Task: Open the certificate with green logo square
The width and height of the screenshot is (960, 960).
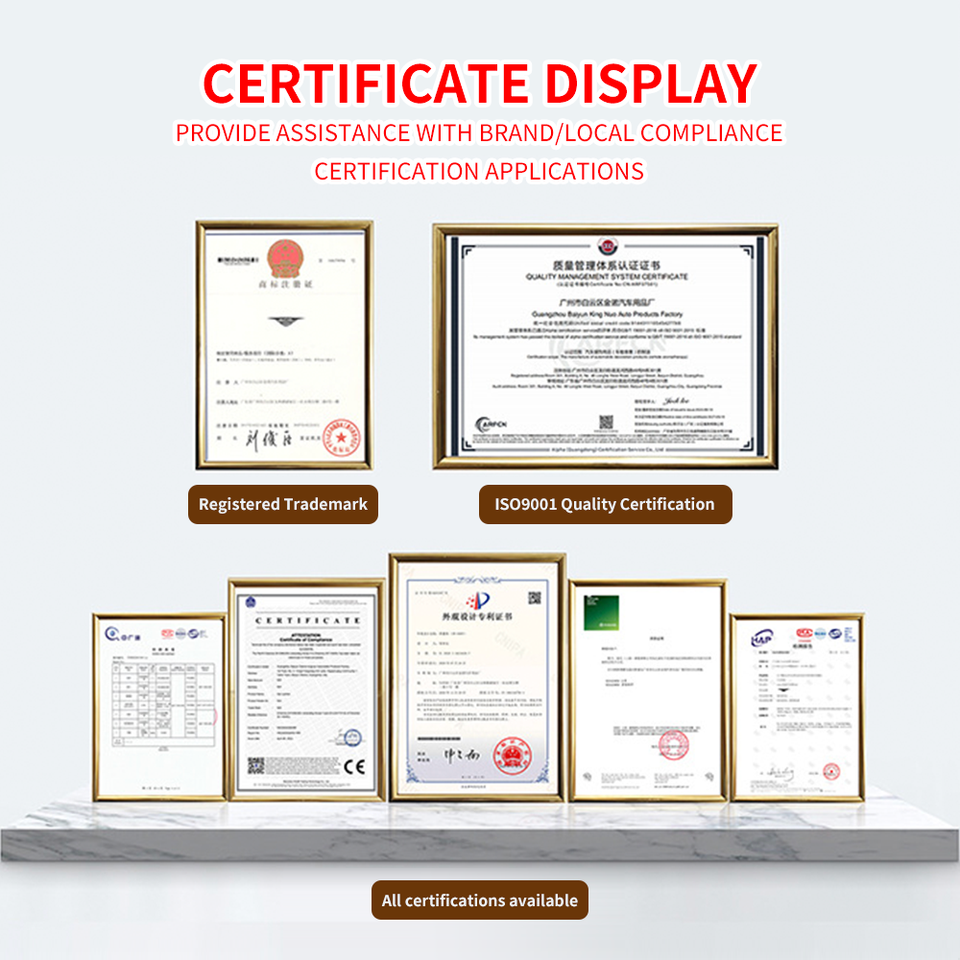Action: [648, 691]
